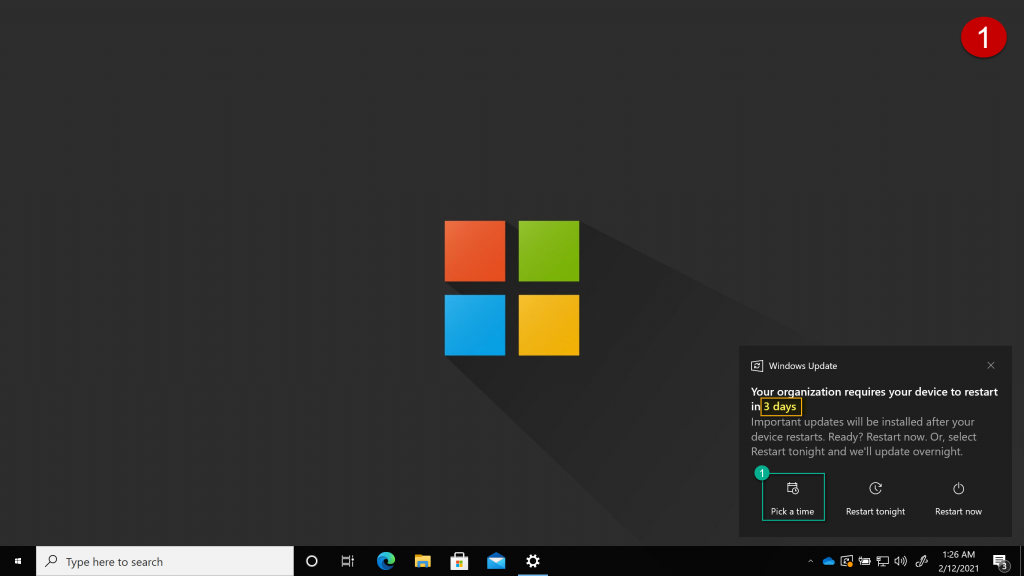Image resolution: width=1024 pixels, height=576 pixels.
Task: Choose Restart tonight in the update notification
Action: coord(875,497)
